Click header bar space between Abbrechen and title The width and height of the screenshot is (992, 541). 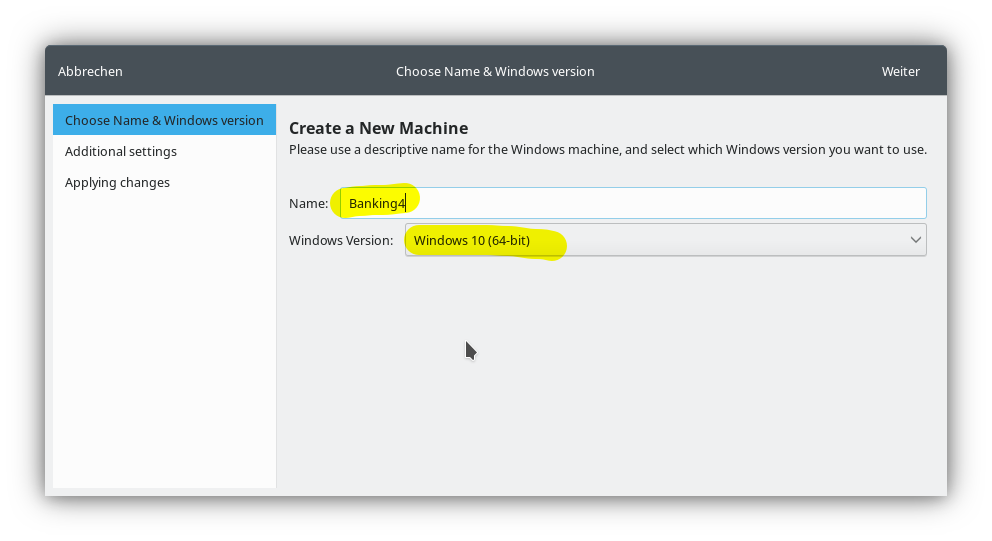point(260,71)
